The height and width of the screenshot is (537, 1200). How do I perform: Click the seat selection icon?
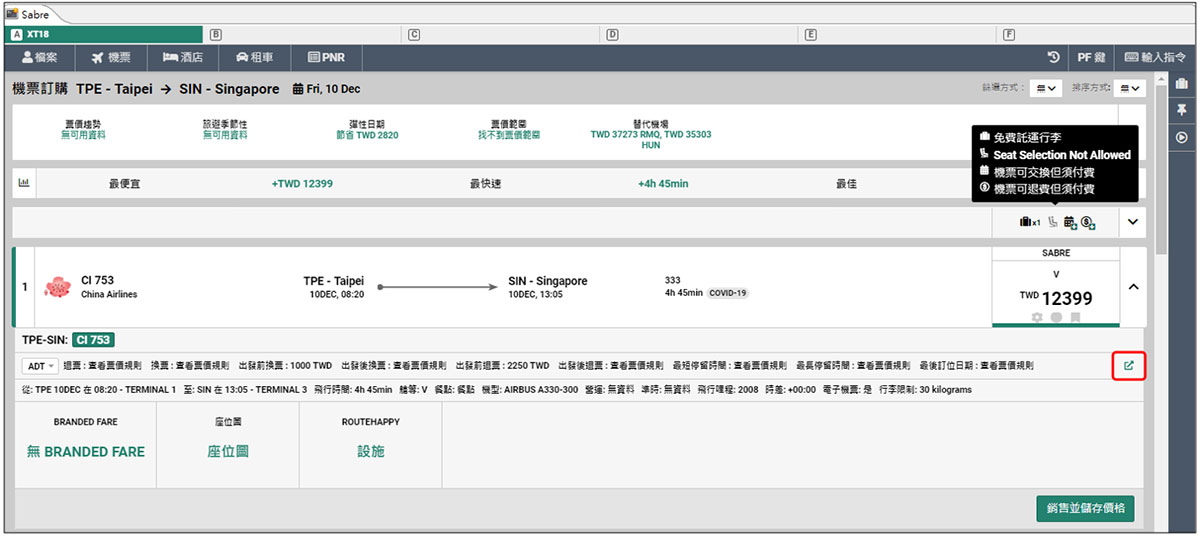coord(1053,222)
